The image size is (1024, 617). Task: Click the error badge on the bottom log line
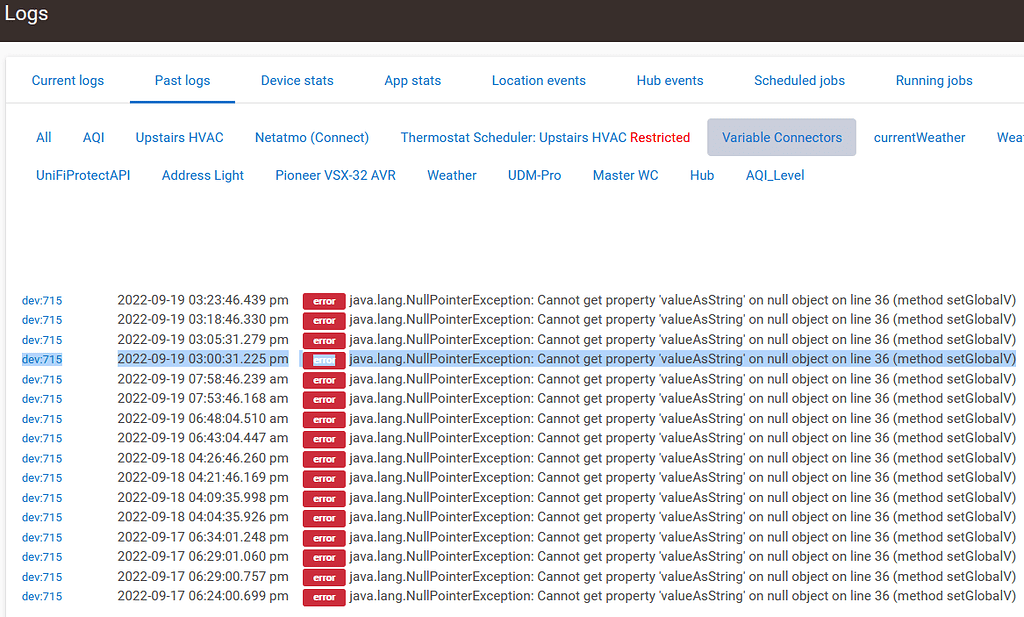point(324,596)
